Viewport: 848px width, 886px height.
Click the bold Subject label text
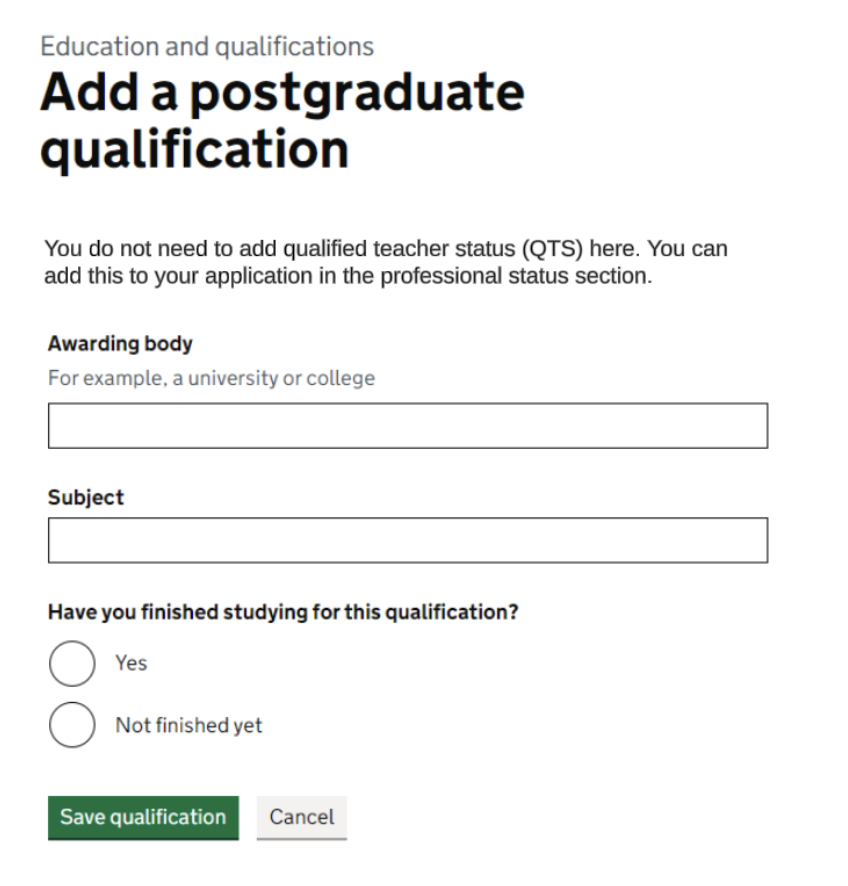pyautogui.click(x=86, y=497)
